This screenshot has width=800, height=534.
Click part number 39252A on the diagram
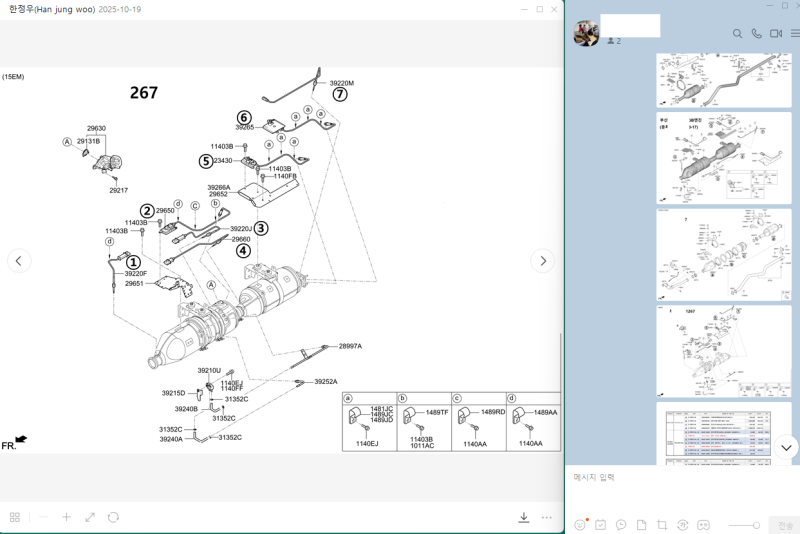pyautogui.click(x=326, y=382)
